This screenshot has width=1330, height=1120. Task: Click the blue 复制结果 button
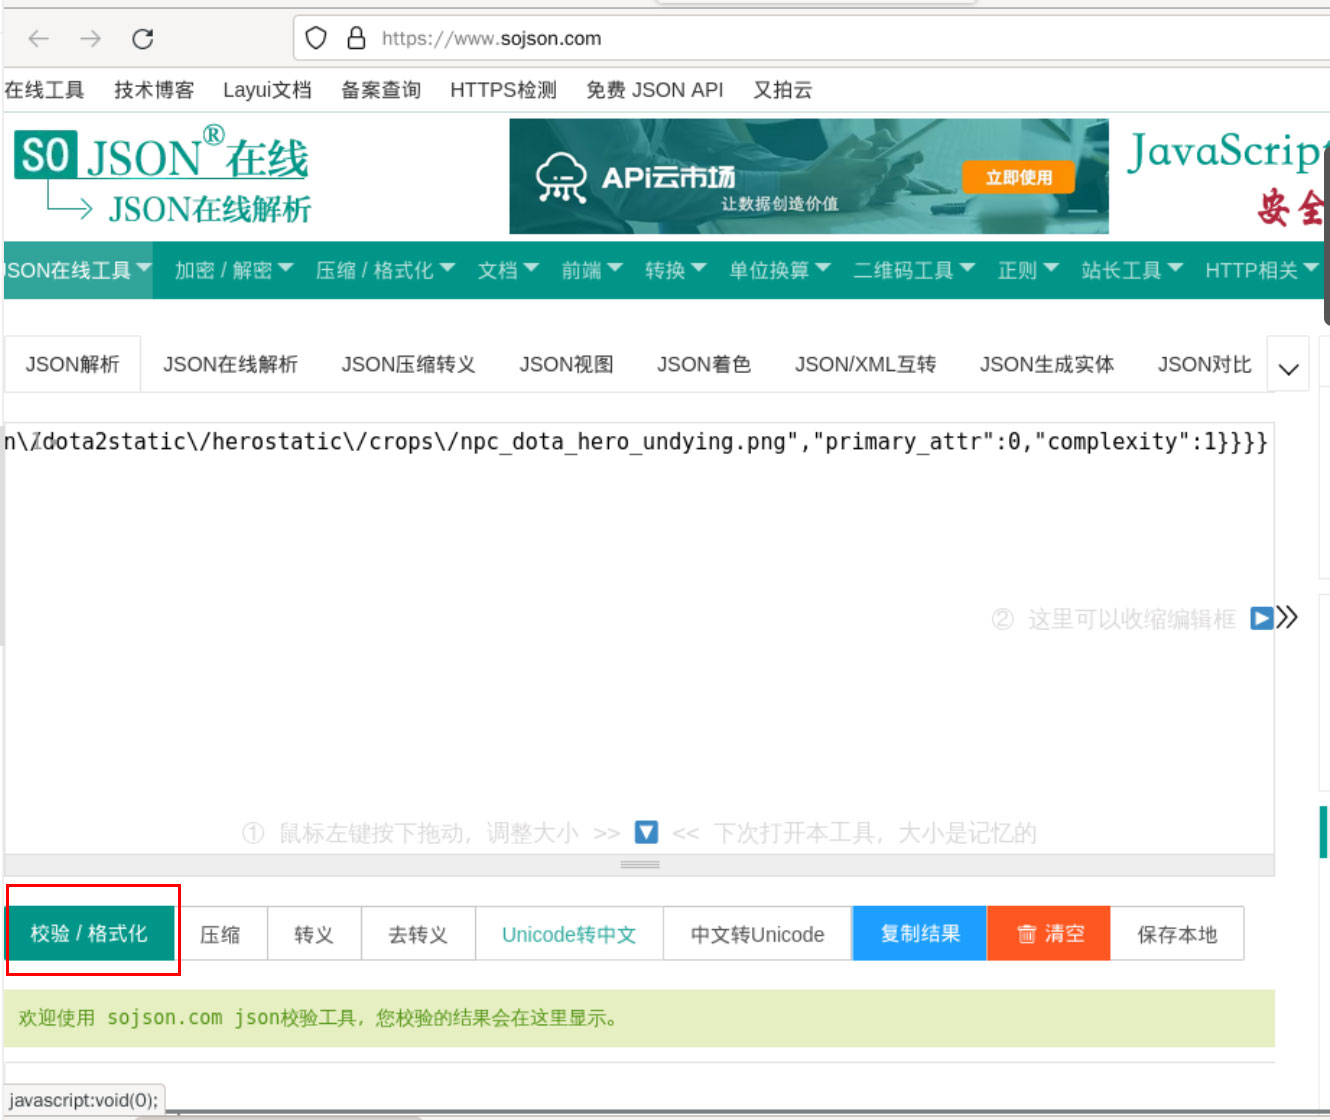tap(920, 934)
